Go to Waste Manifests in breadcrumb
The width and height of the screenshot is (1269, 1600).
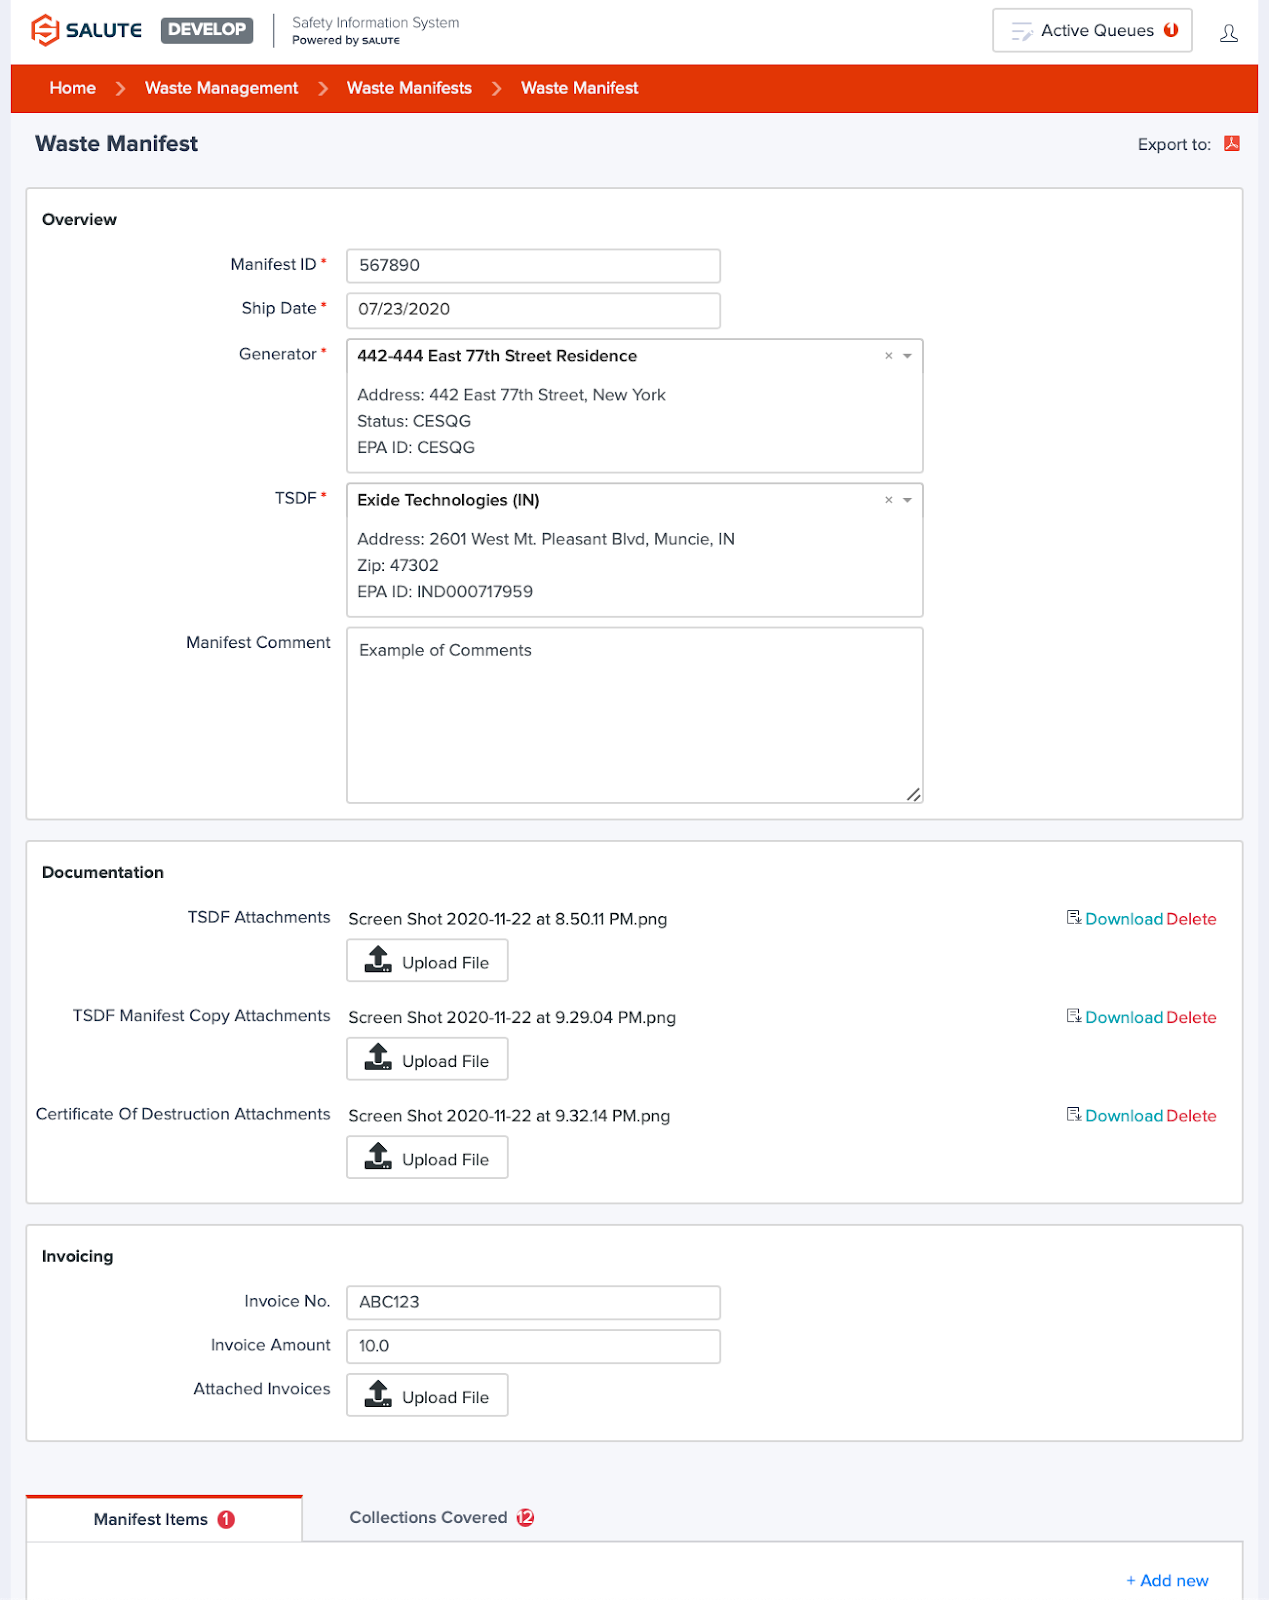pos(409,88)
